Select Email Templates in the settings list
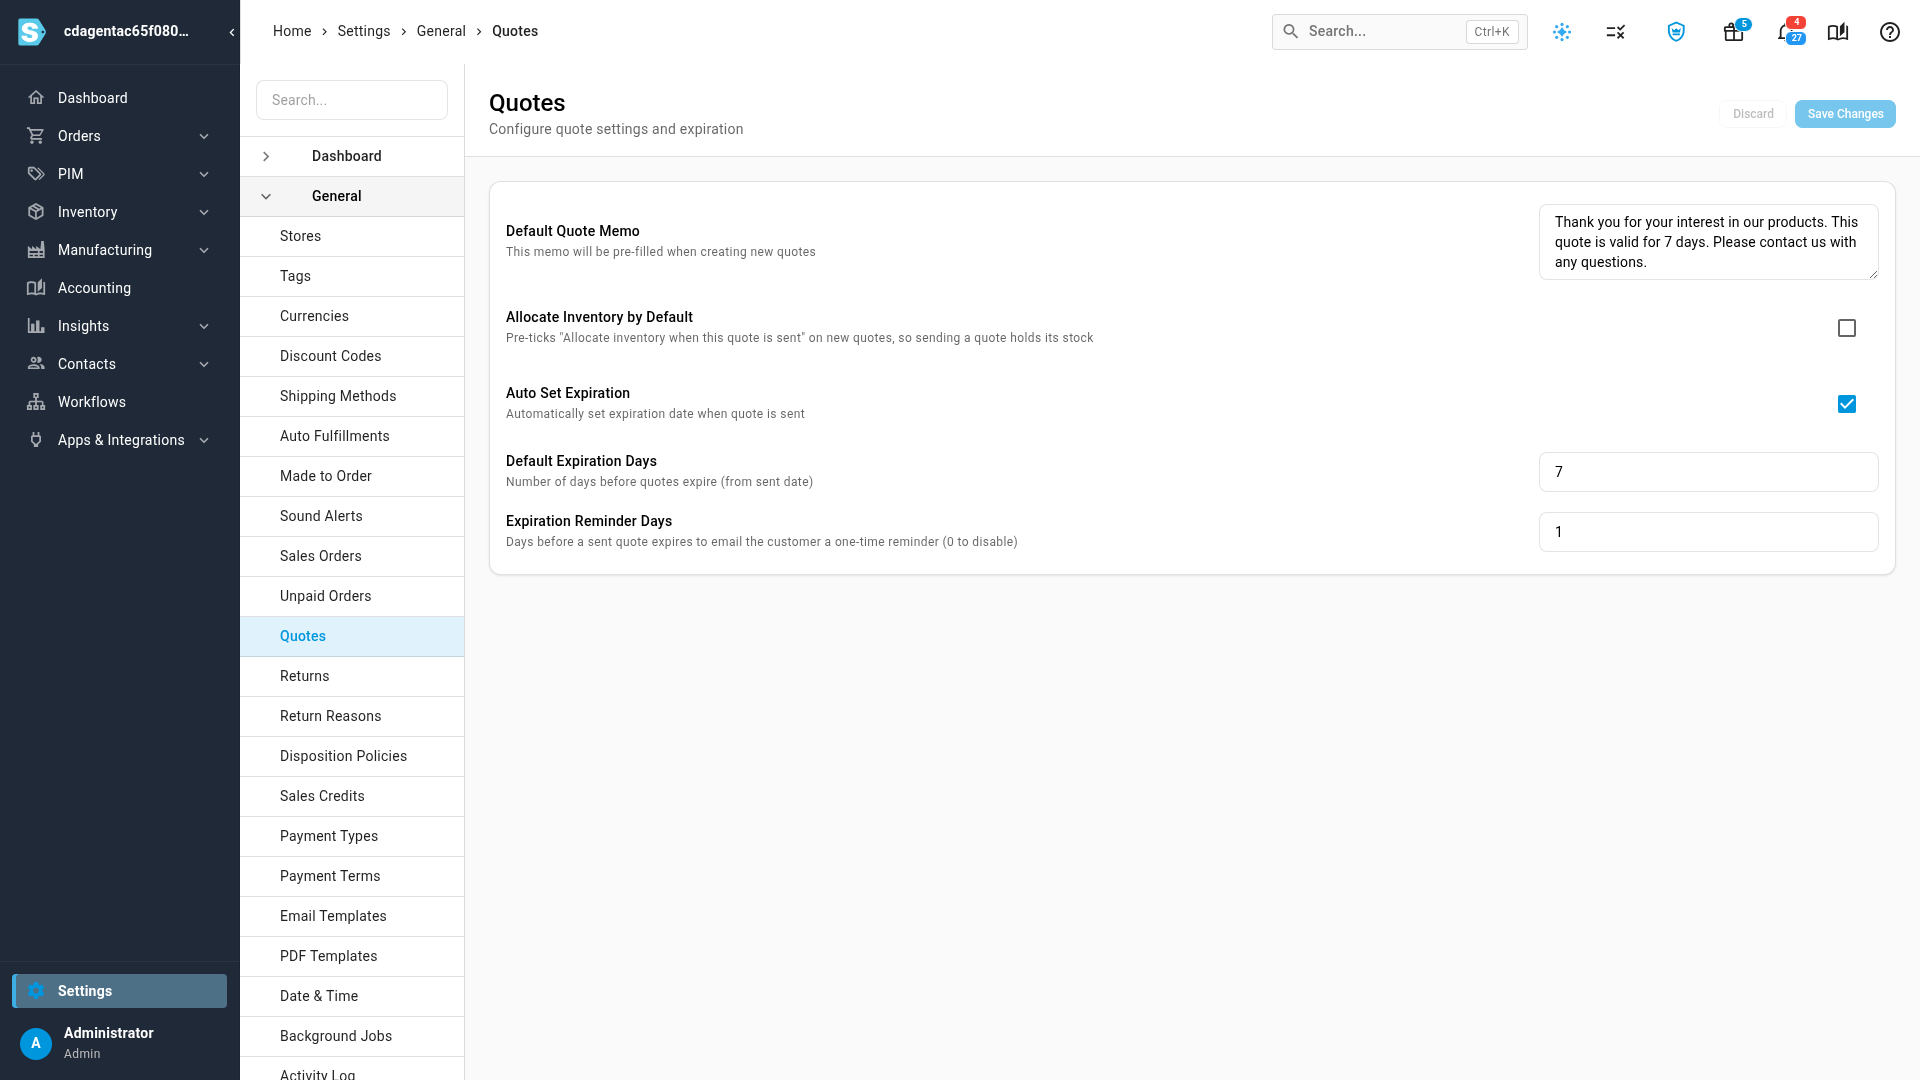The height and width of the screenshot is (1080, 1920). tap(352, 916)
